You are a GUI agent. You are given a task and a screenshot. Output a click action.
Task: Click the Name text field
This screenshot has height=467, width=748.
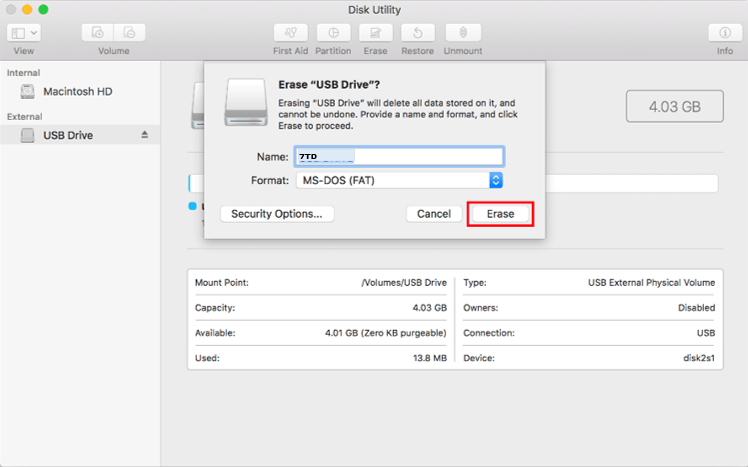pyautogui.click(x=399, y=156)
